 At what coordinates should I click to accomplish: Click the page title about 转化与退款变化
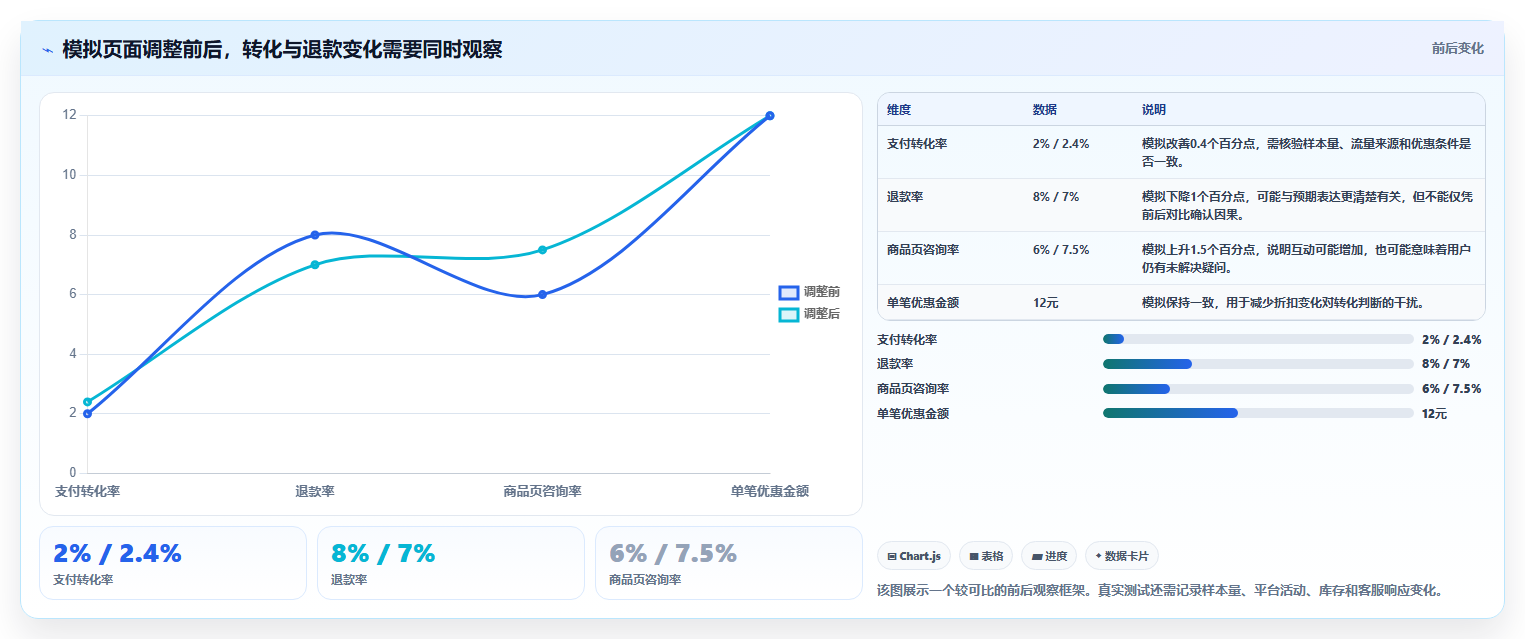(x=282, y=50)
